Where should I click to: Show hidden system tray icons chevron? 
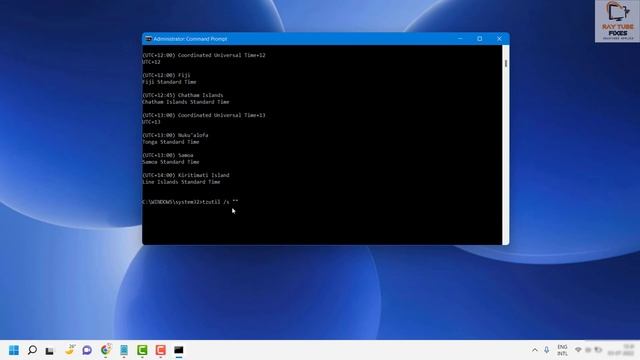point(535,350)
